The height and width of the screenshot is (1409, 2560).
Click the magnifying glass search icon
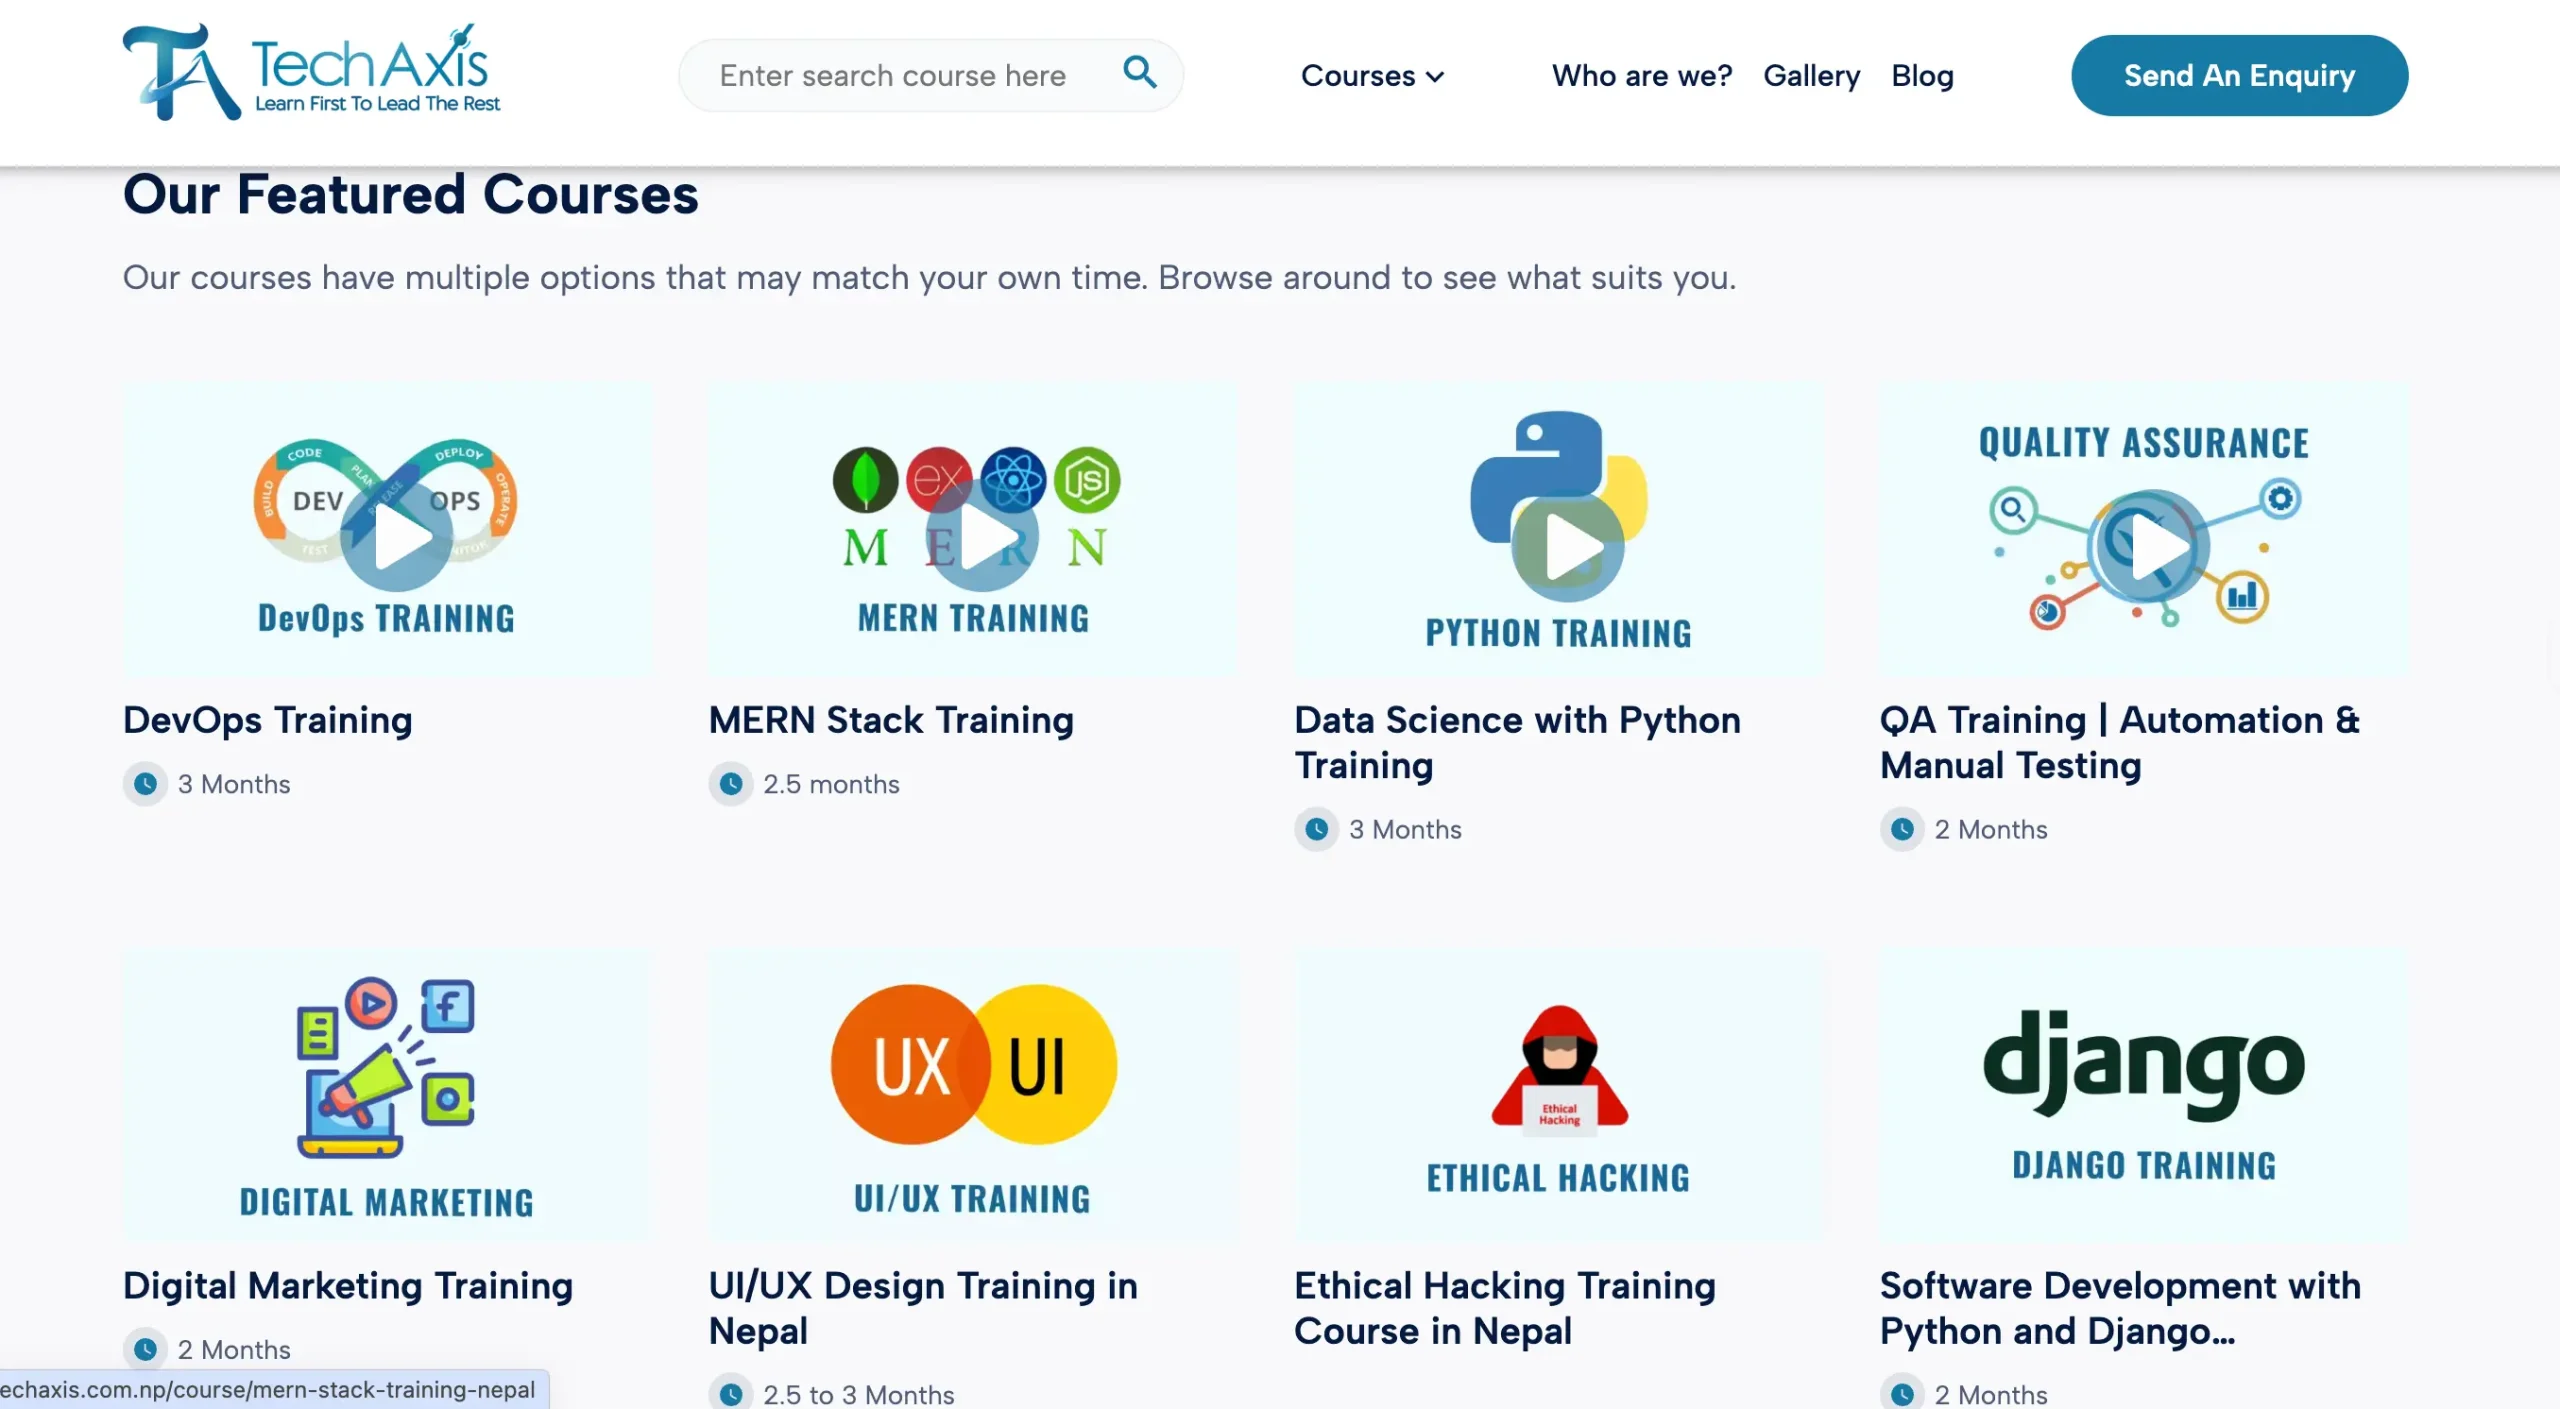(1139, 72)
